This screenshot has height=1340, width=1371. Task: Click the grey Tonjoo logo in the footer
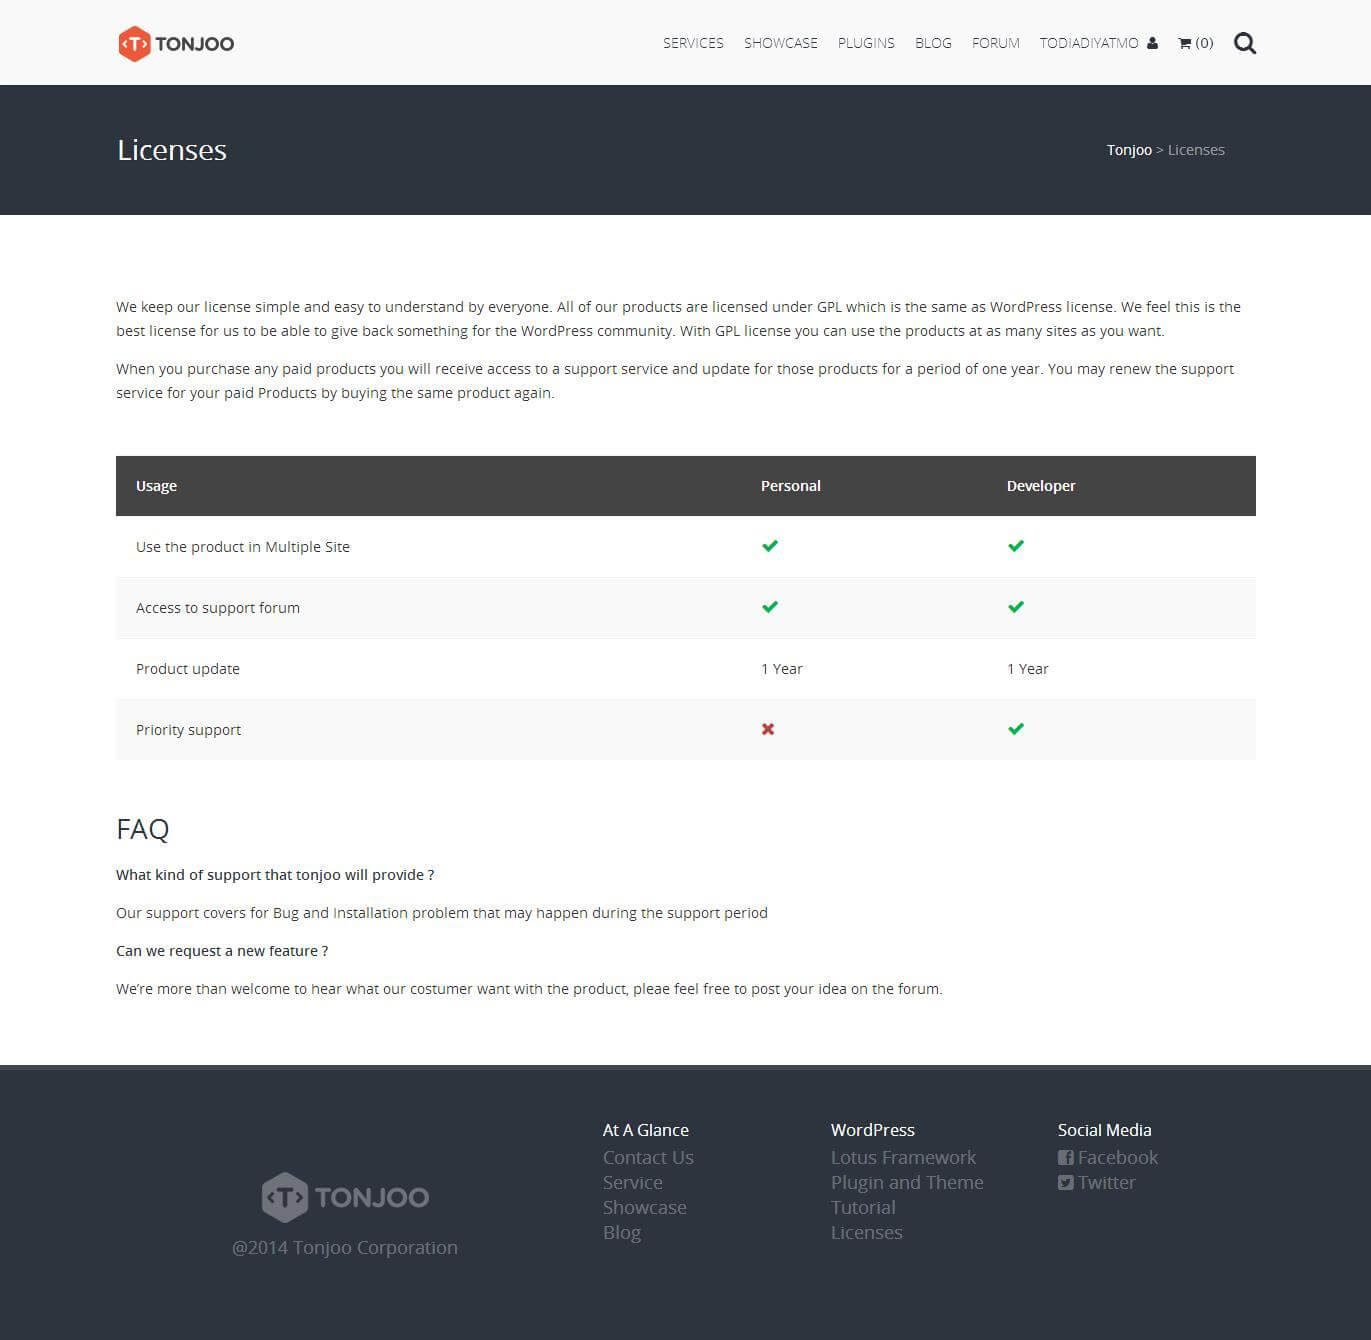(344, 1196)
